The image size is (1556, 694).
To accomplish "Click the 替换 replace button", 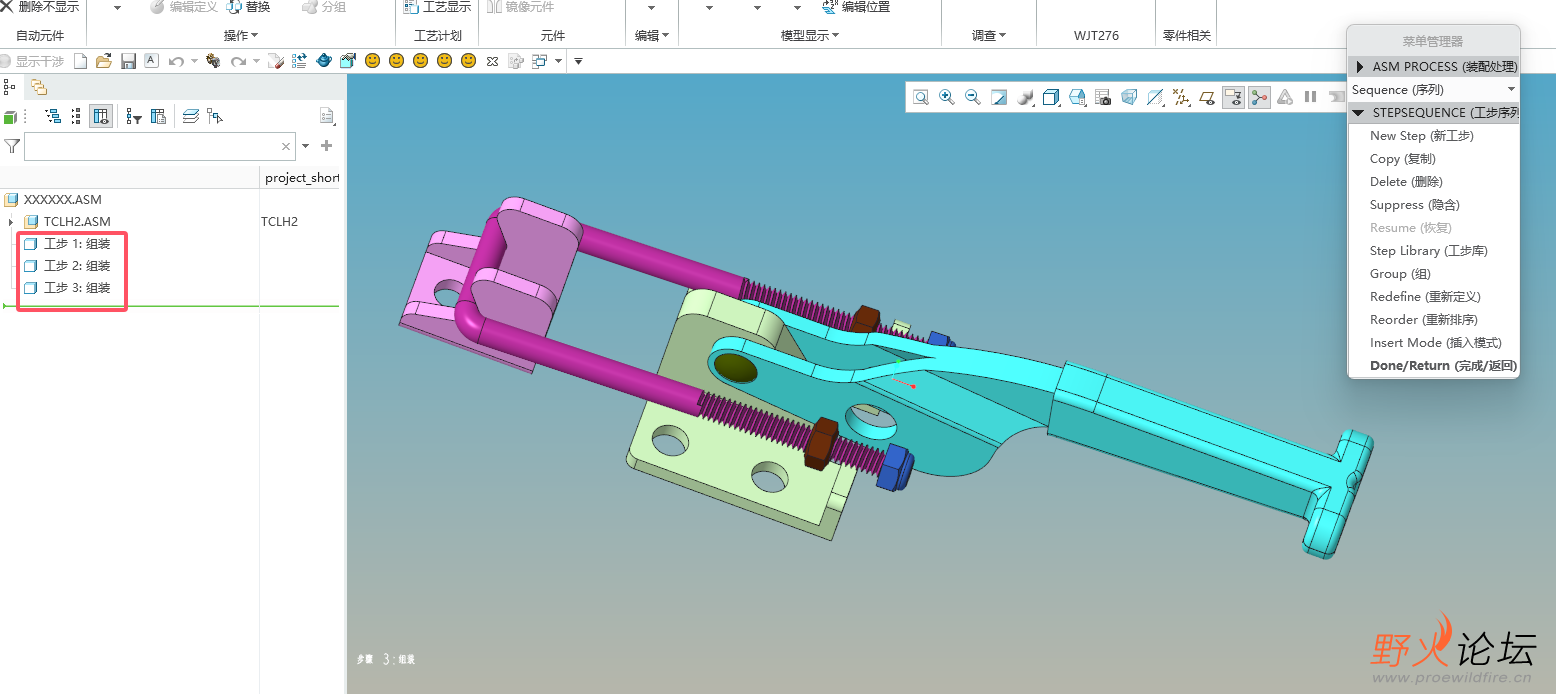I will 248,7.
